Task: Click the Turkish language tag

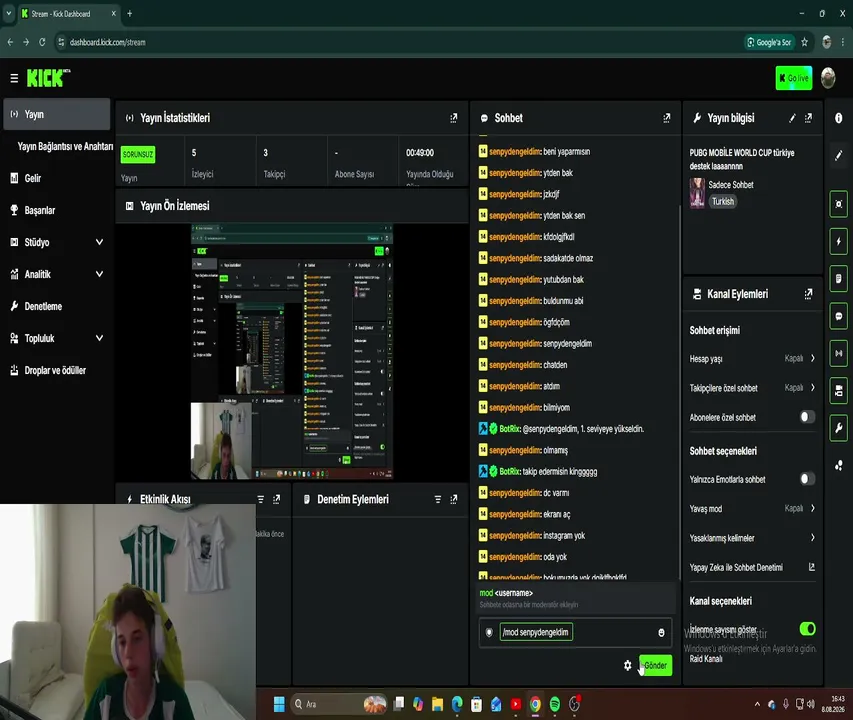Action: point(723,202)
